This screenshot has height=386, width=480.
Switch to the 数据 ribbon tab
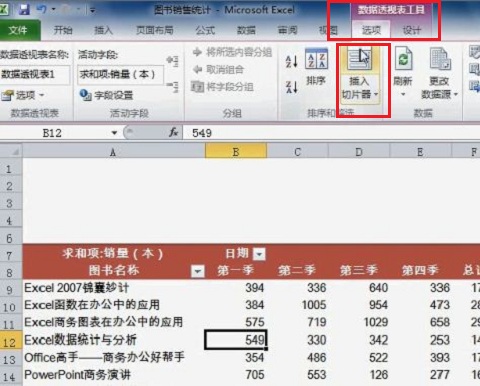pyautogui.click(x=246, y=30)
